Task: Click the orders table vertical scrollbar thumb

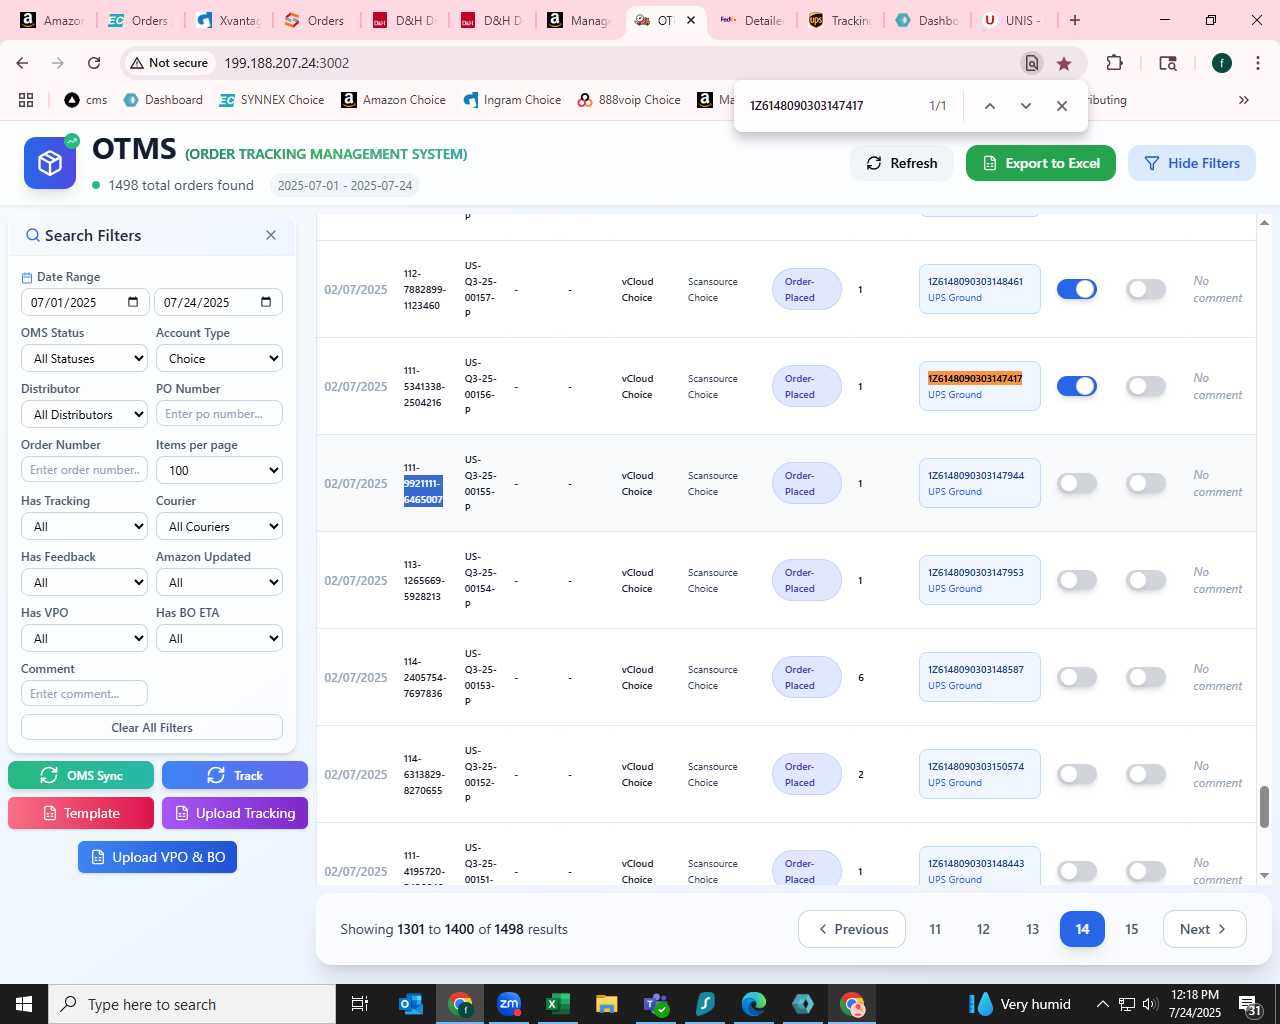Action: (x=1264, y=807)
